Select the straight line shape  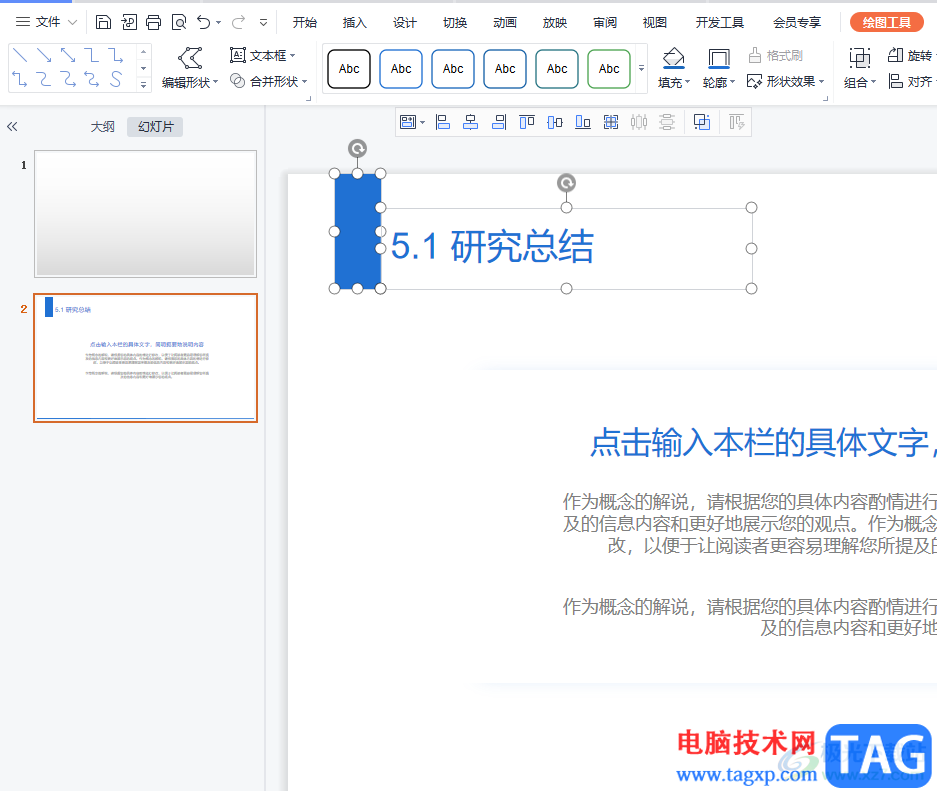(20, 56)
